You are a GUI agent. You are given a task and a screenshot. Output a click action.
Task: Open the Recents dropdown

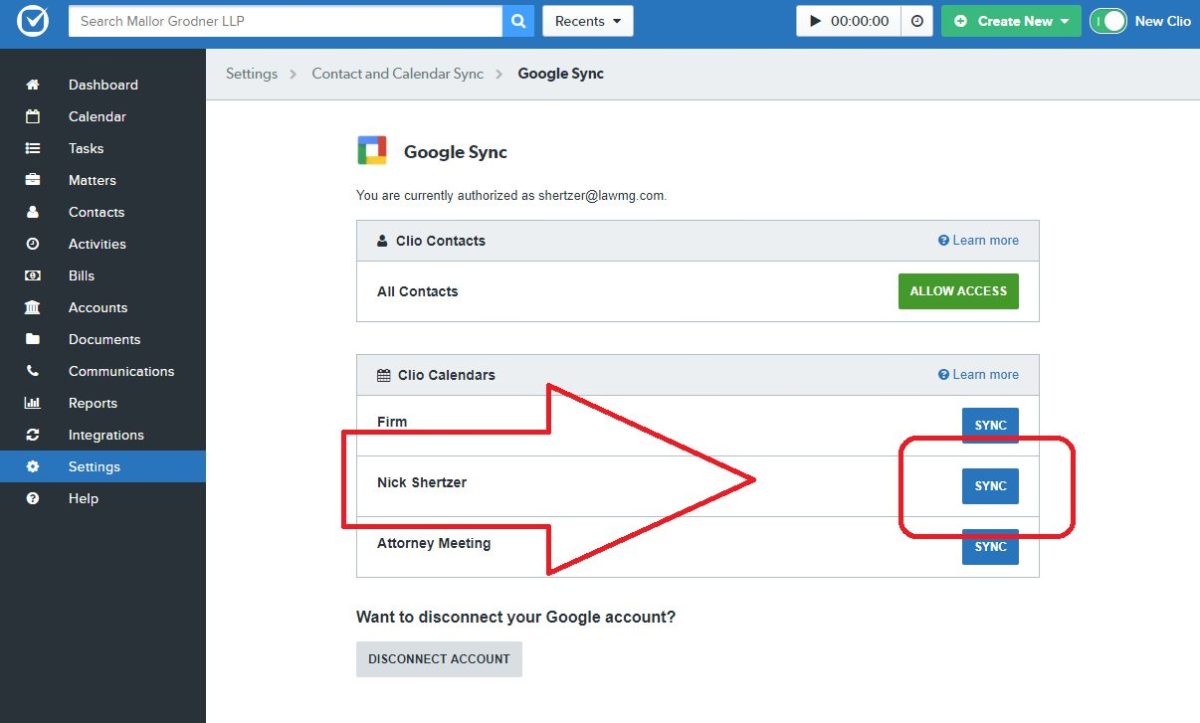coord(588,21)
